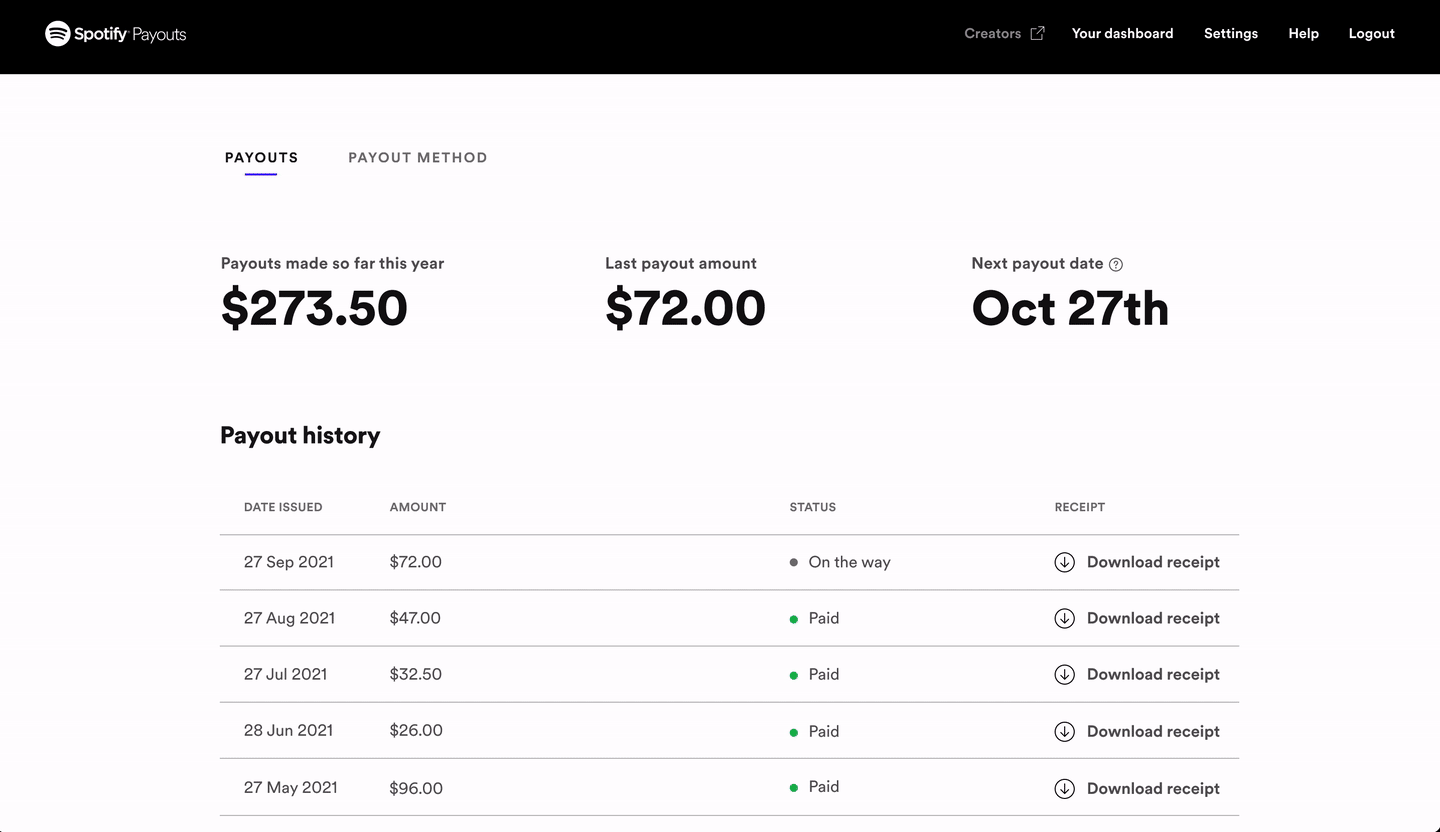Click download icon for 27 Jul 2021 payout

coord(1064,674)
